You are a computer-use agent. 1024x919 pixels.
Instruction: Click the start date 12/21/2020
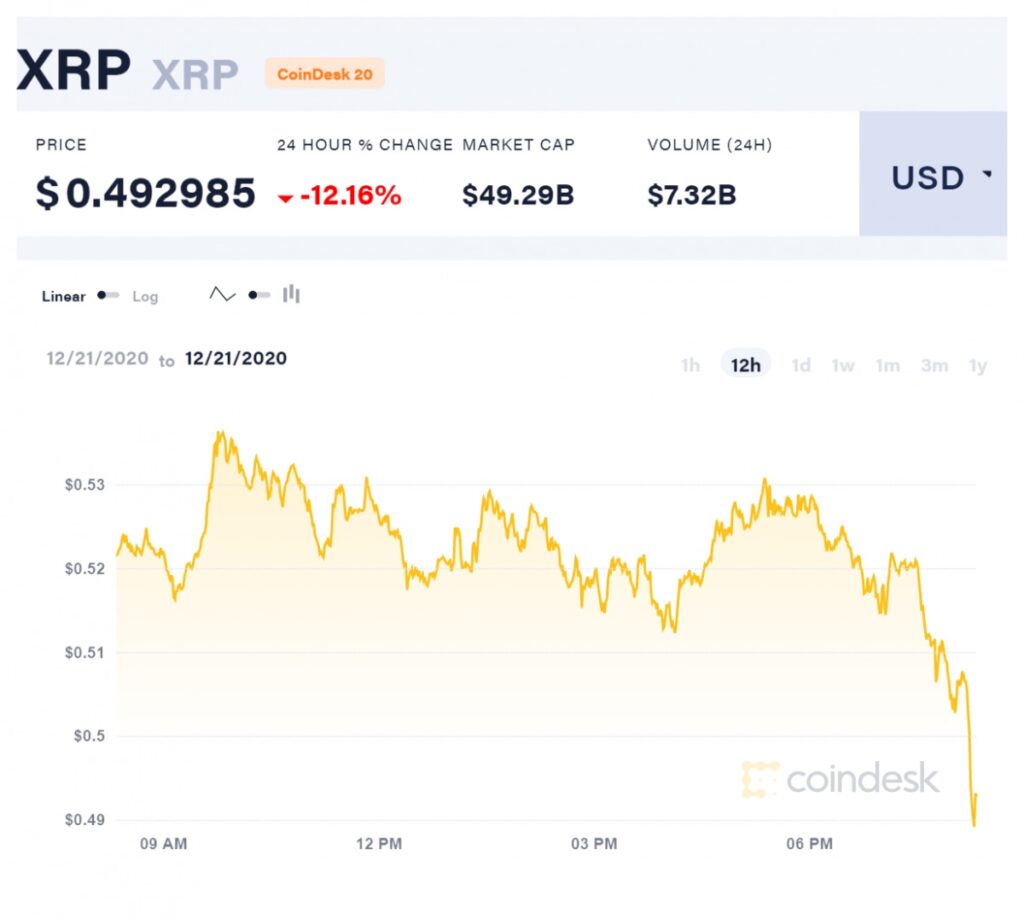(x=97, y=359)
